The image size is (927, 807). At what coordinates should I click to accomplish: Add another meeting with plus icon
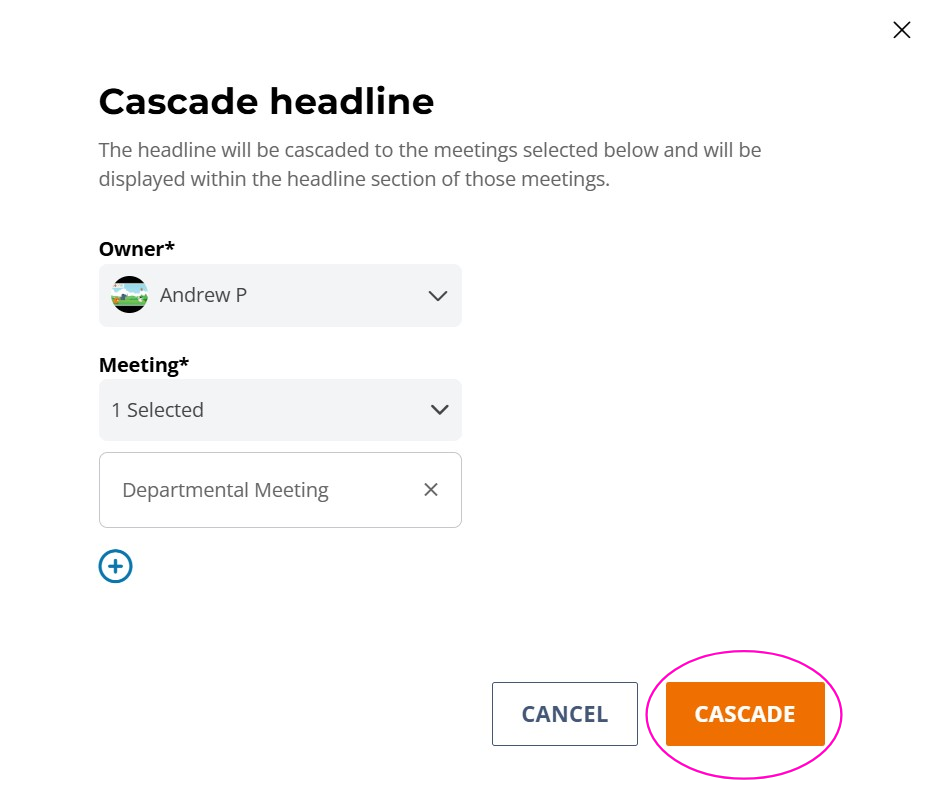coord(115,566)
